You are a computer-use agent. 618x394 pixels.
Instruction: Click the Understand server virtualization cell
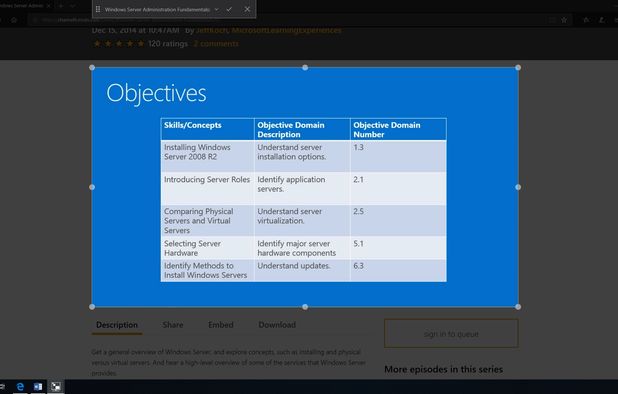coord(302,221)
